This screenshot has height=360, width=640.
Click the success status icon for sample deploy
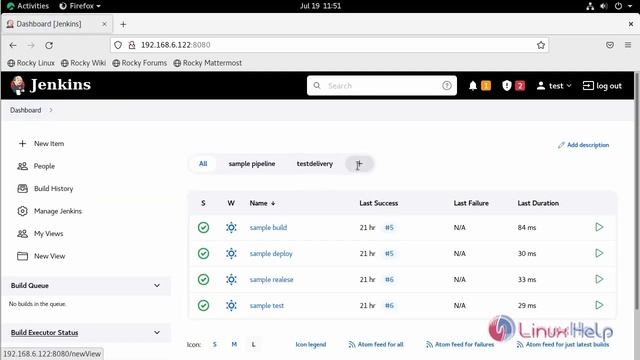click(x=203, y=253)
